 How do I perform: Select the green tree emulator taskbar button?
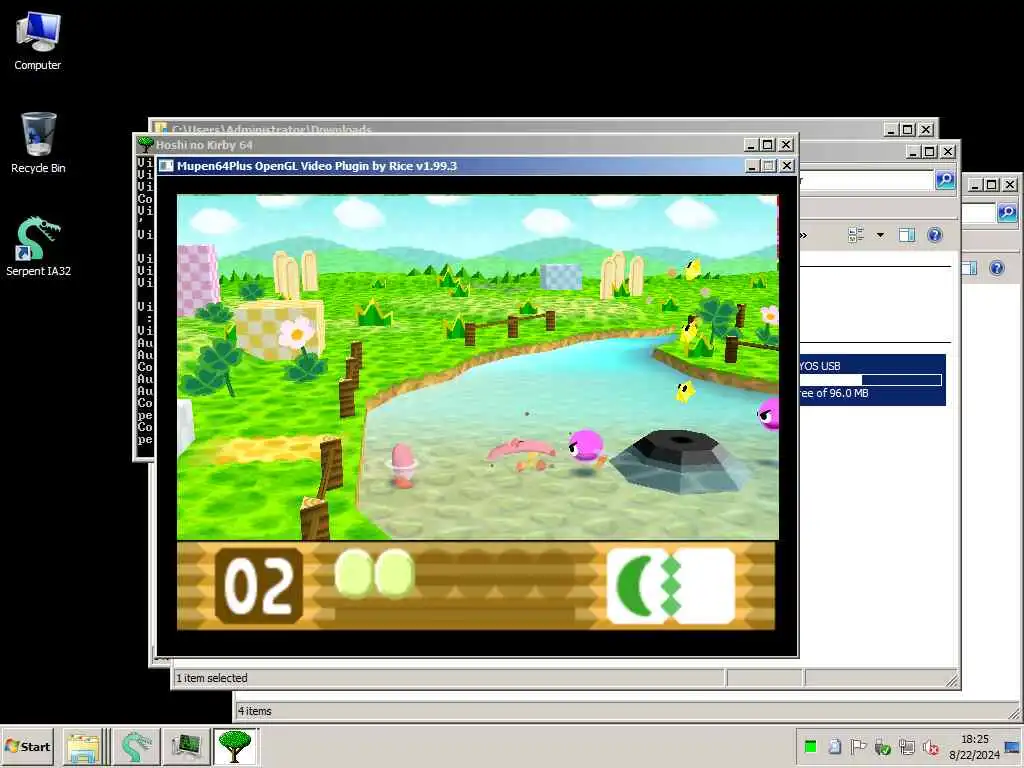(235, 747)
